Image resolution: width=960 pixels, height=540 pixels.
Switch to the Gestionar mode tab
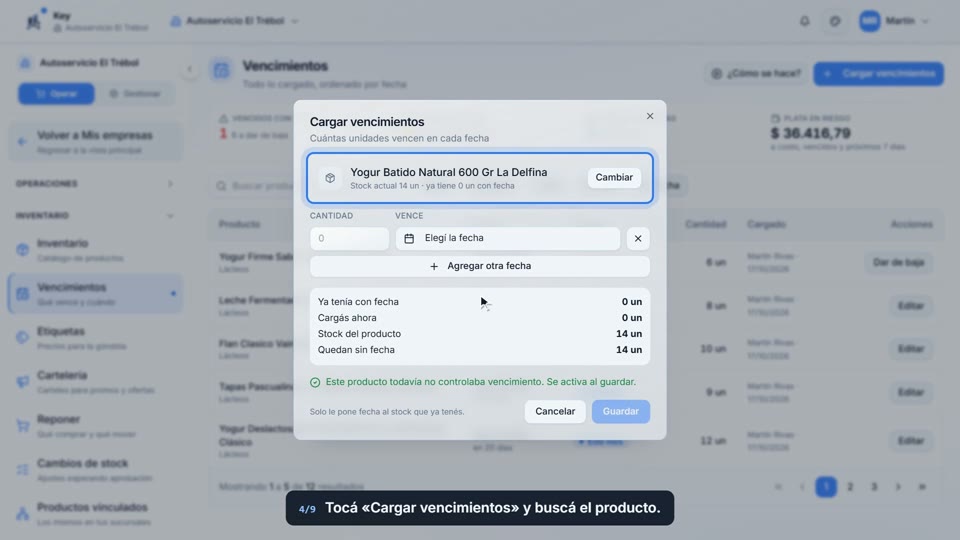click(135, 94)
